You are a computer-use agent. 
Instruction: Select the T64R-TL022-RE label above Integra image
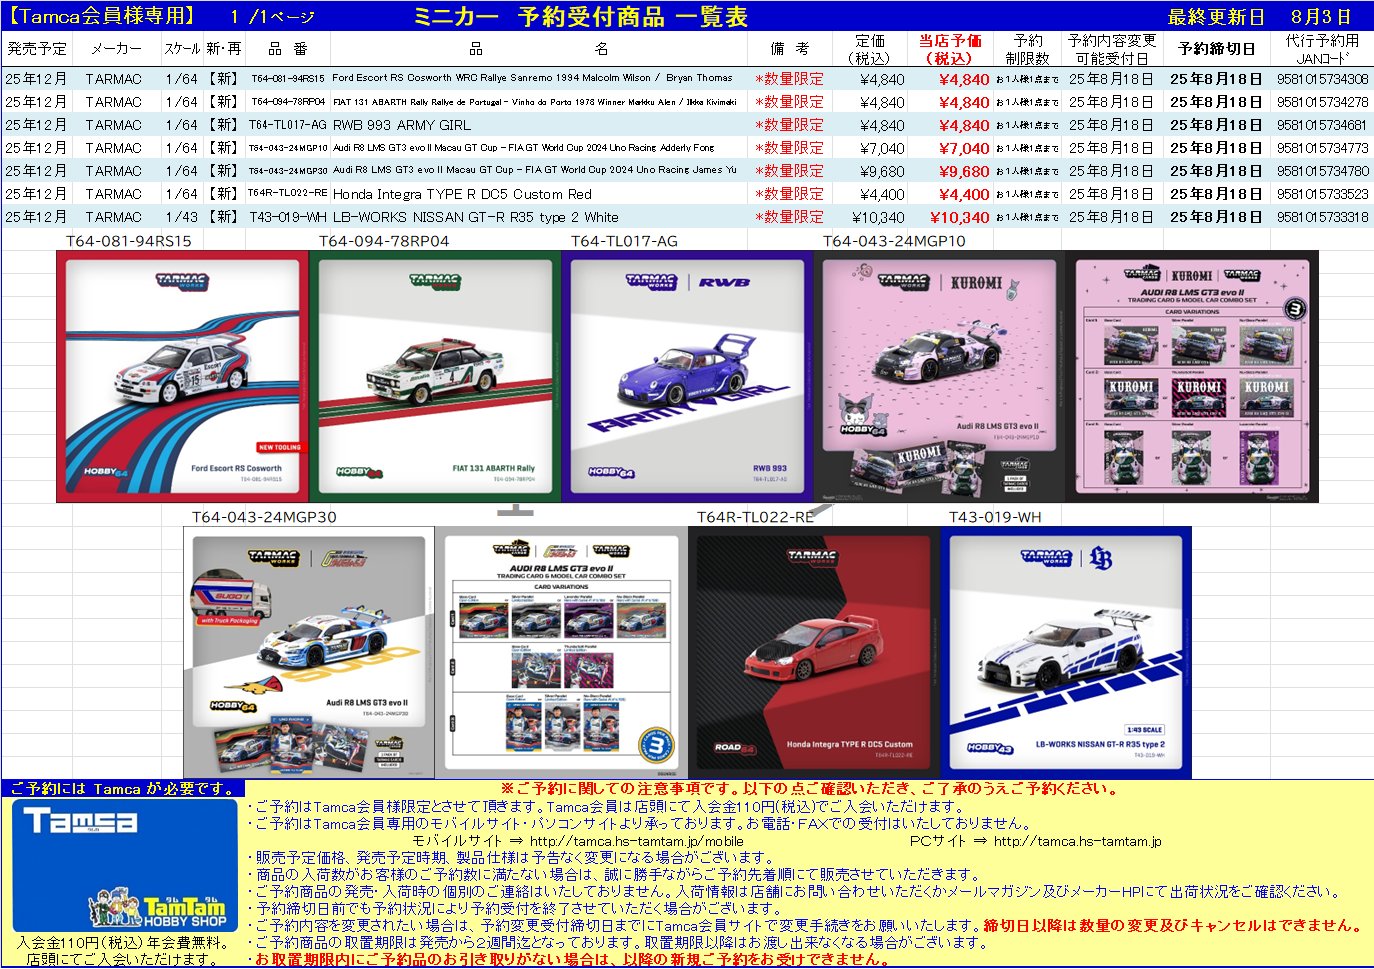point(755,517)
